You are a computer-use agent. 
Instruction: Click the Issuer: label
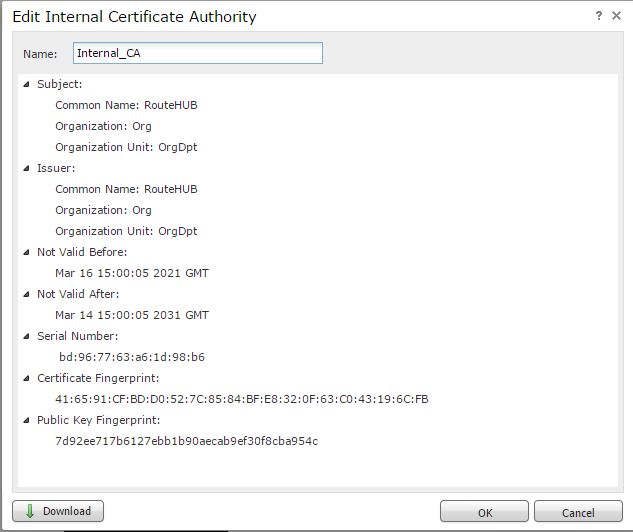pyautogui.click(x=56, y=168)
